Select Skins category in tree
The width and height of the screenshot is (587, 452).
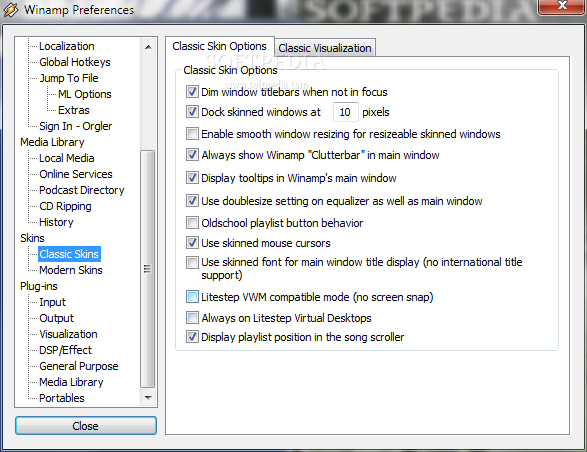tap(32, 238)
